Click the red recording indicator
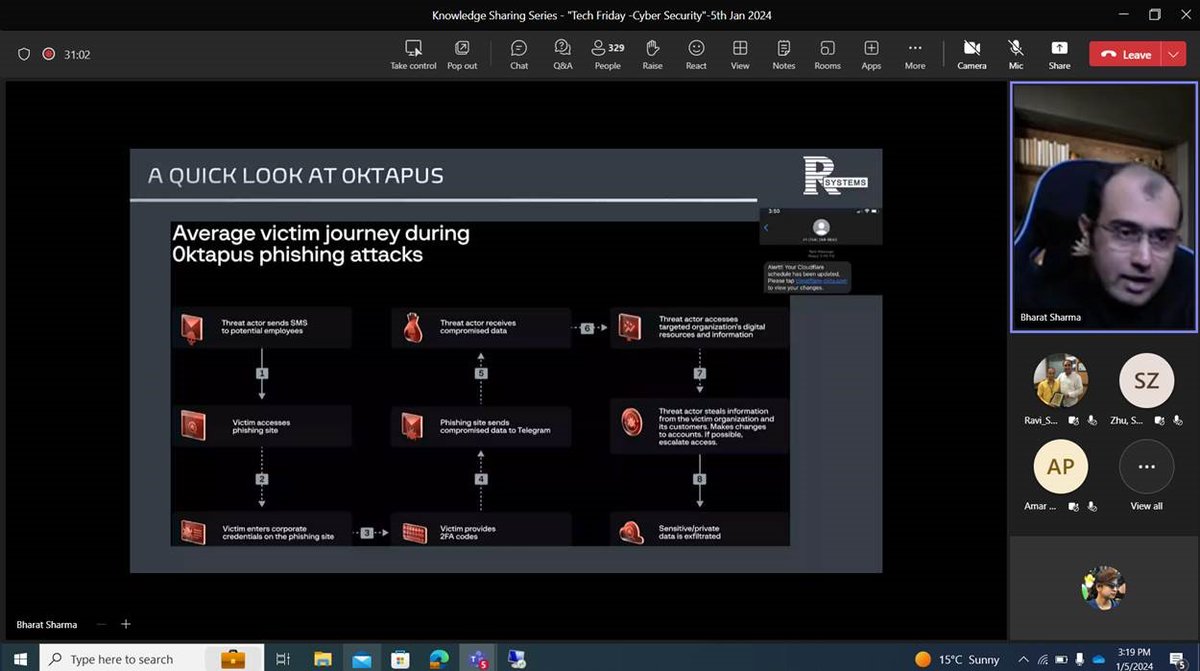This screenshot has height=671, width=1200. [x=48, y=55]
